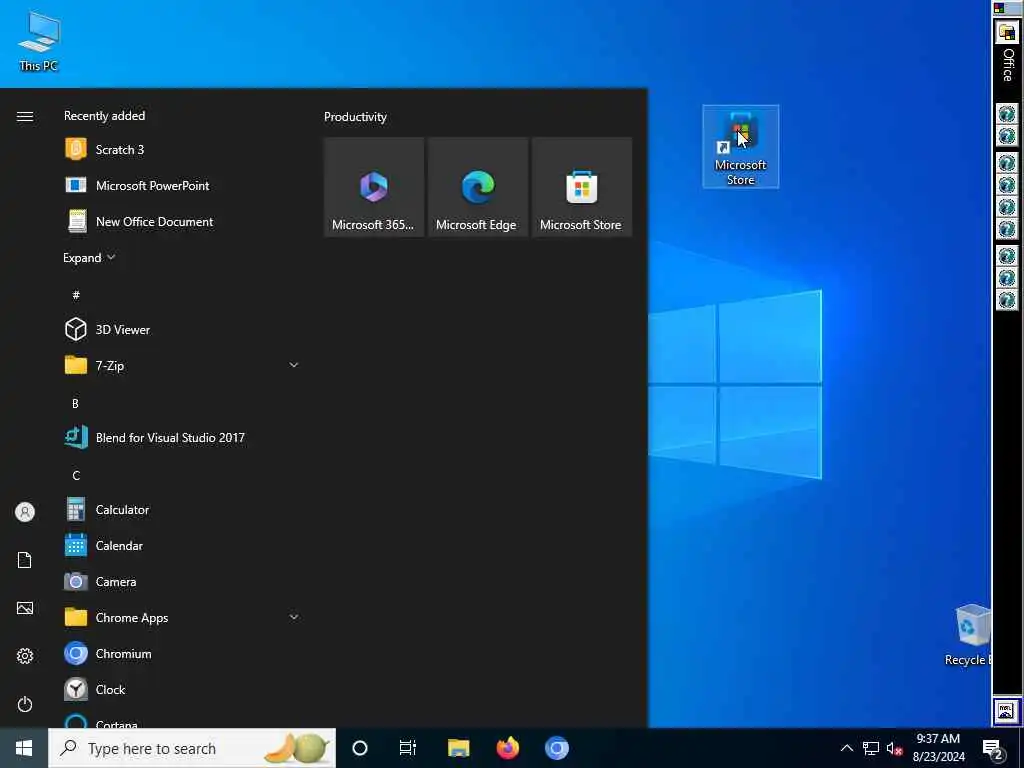Click the Productivity group heading
This screenshot has width=1024, height=768.
pyautogui.click(x=355, y=117)
